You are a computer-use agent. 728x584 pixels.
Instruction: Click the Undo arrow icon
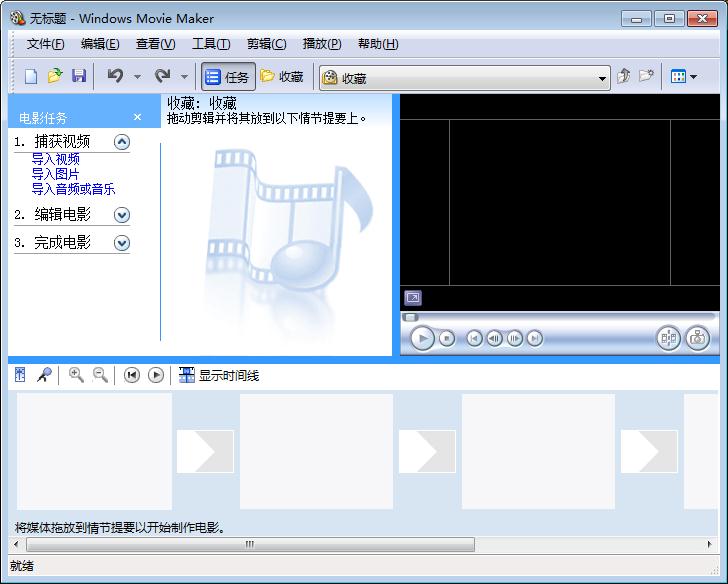coord(115,76)
